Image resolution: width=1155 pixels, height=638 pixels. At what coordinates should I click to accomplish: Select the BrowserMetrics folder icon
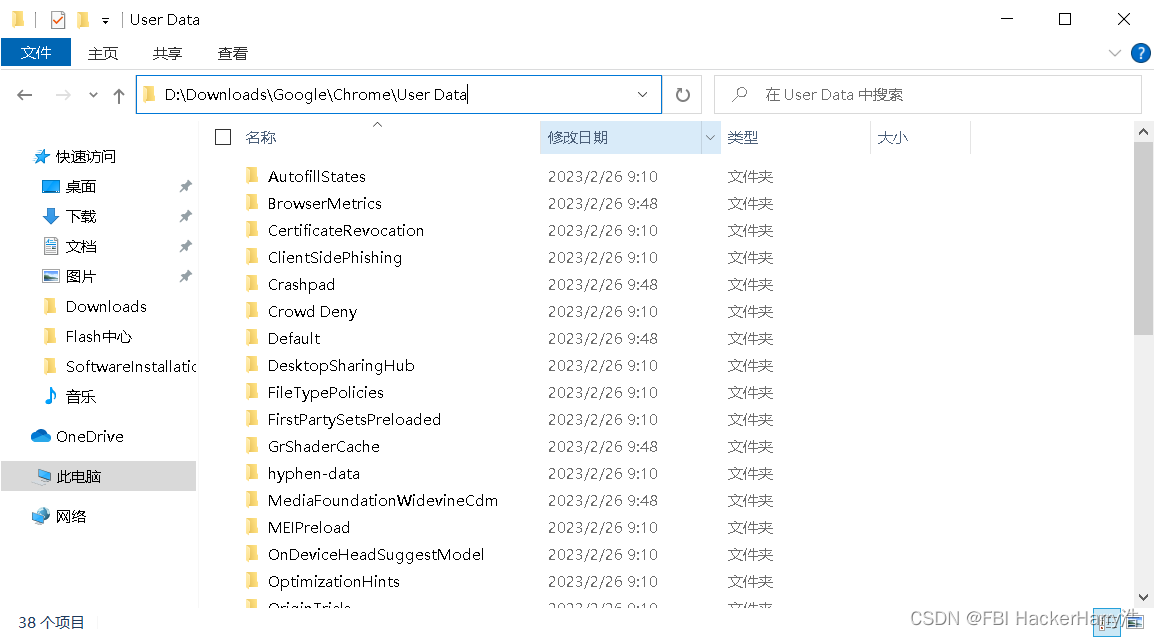[252, 203]
